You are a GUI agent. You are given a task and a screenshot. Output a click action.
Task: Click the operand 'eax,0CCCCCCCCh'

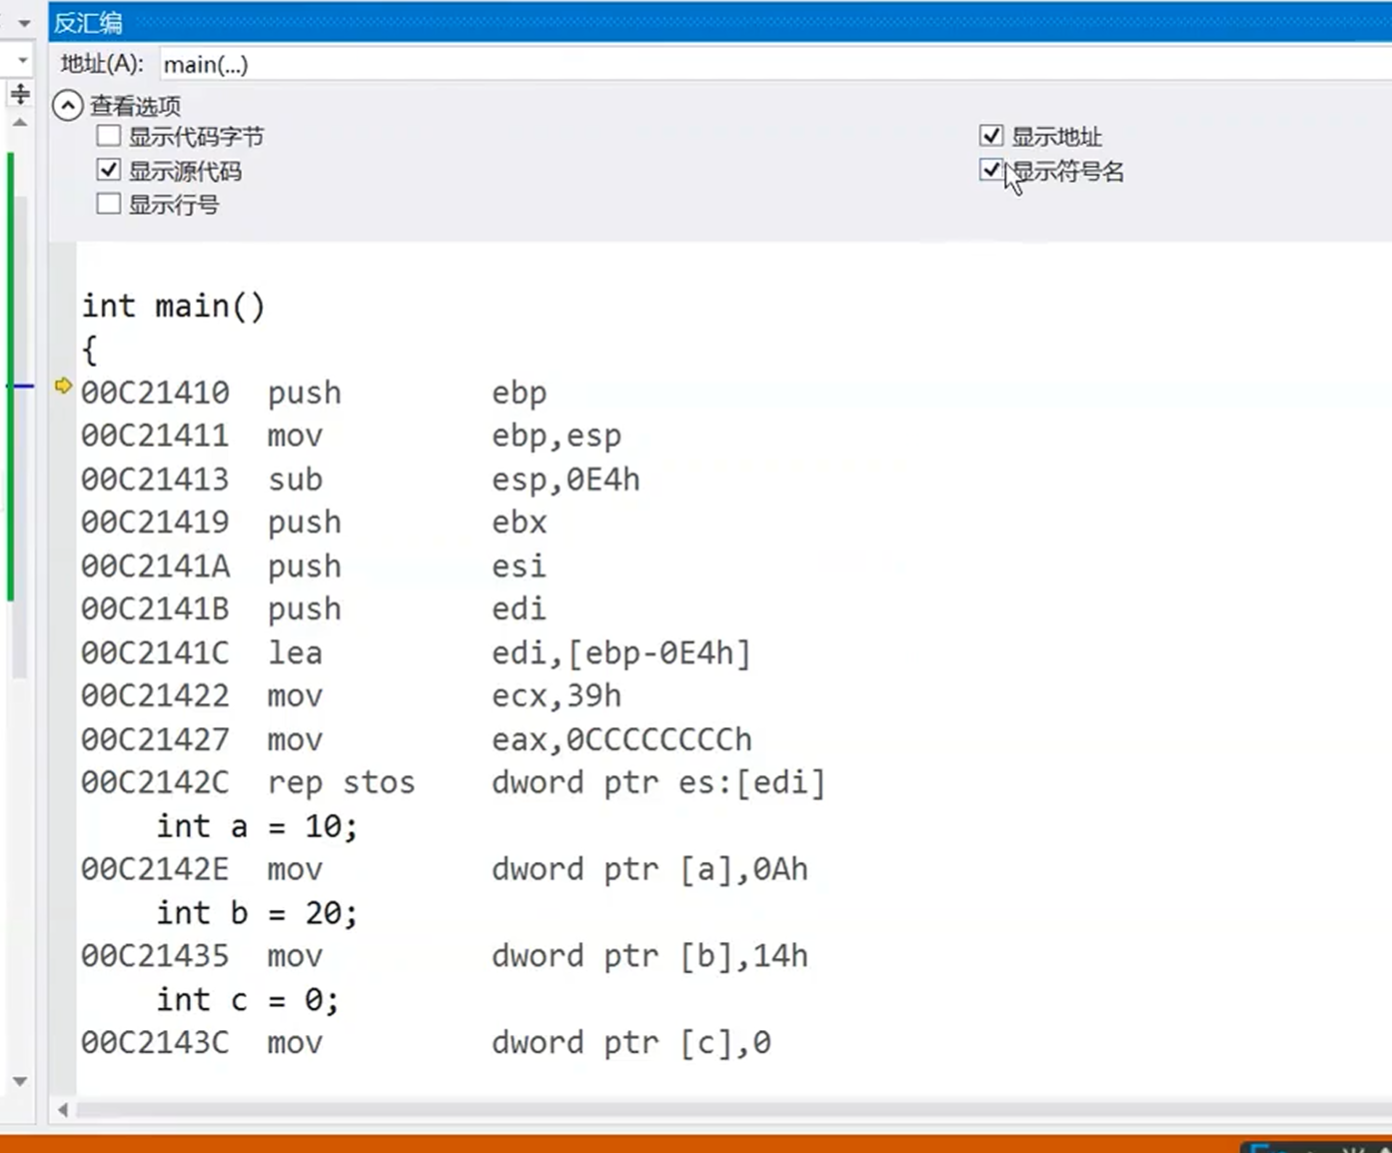pyautogui.click(x=622, y=740)
